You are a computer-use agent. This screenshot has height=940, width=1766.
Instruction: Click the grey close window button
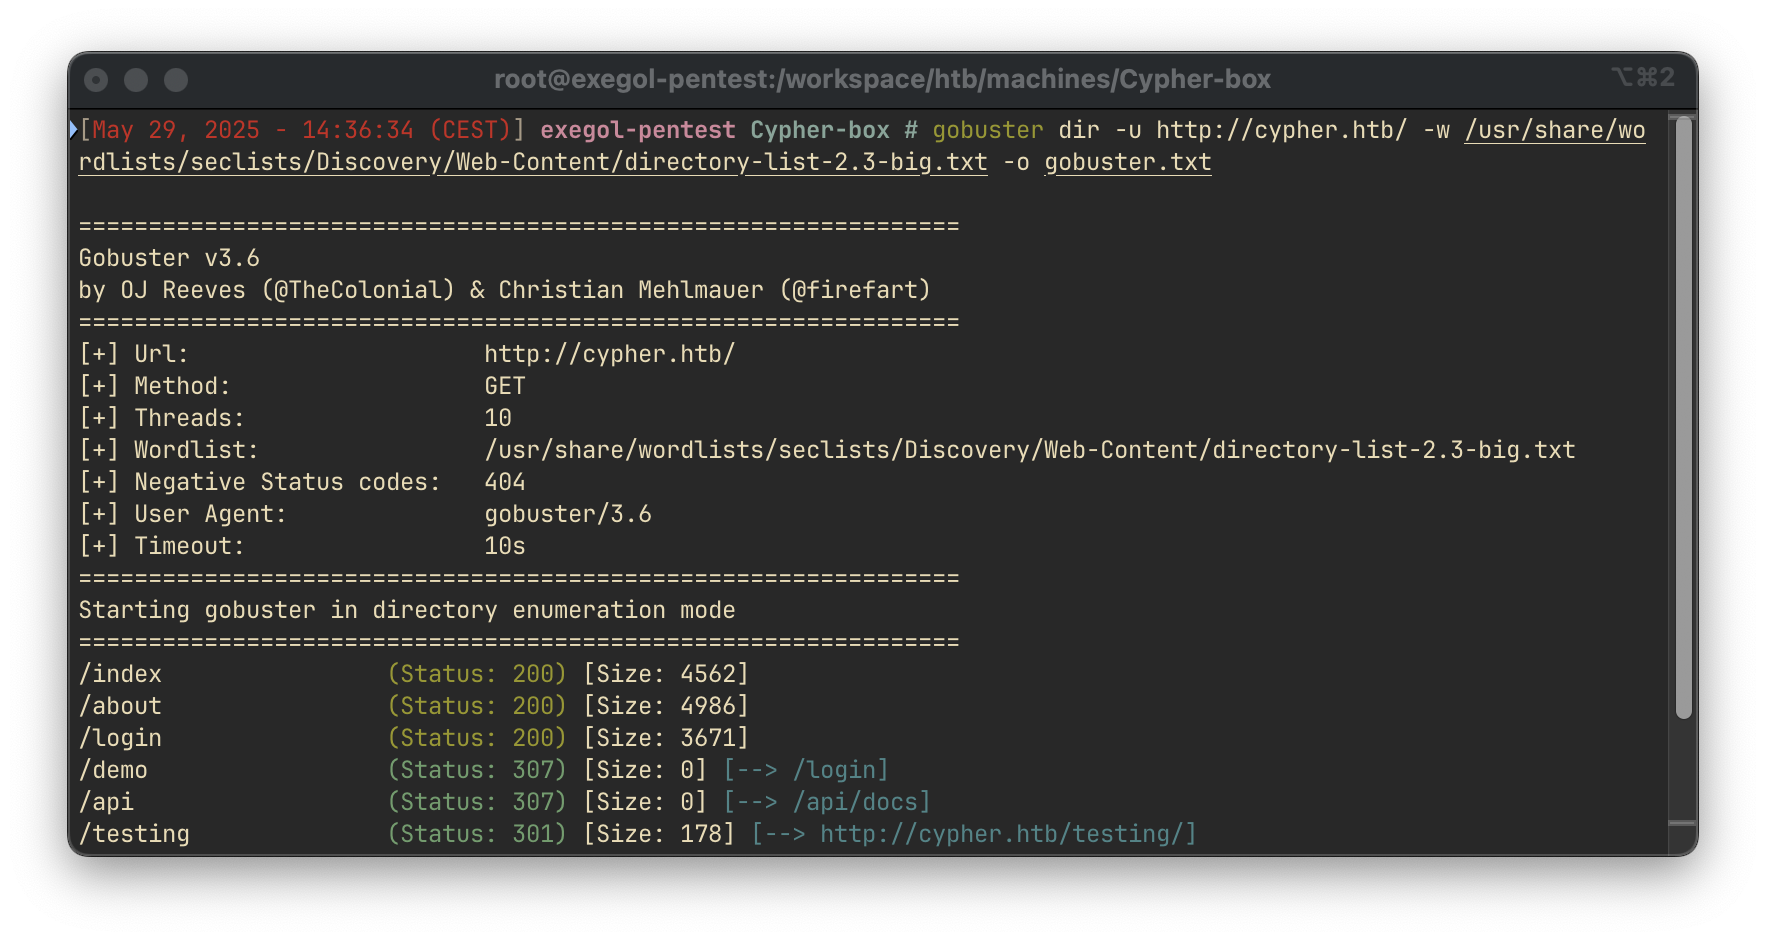(x=96, y=80)
